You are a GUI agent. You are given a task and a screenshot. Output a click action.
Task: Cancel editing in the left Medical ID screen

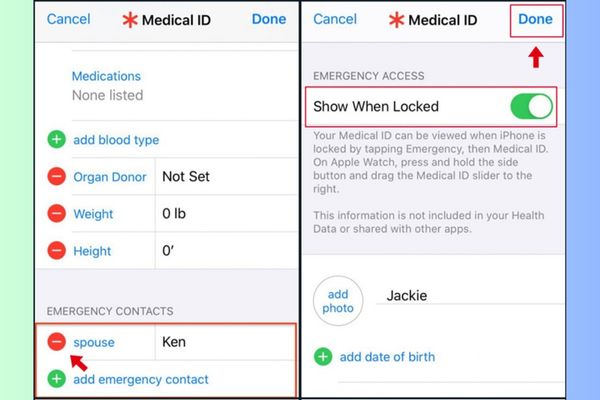point(68,19)
